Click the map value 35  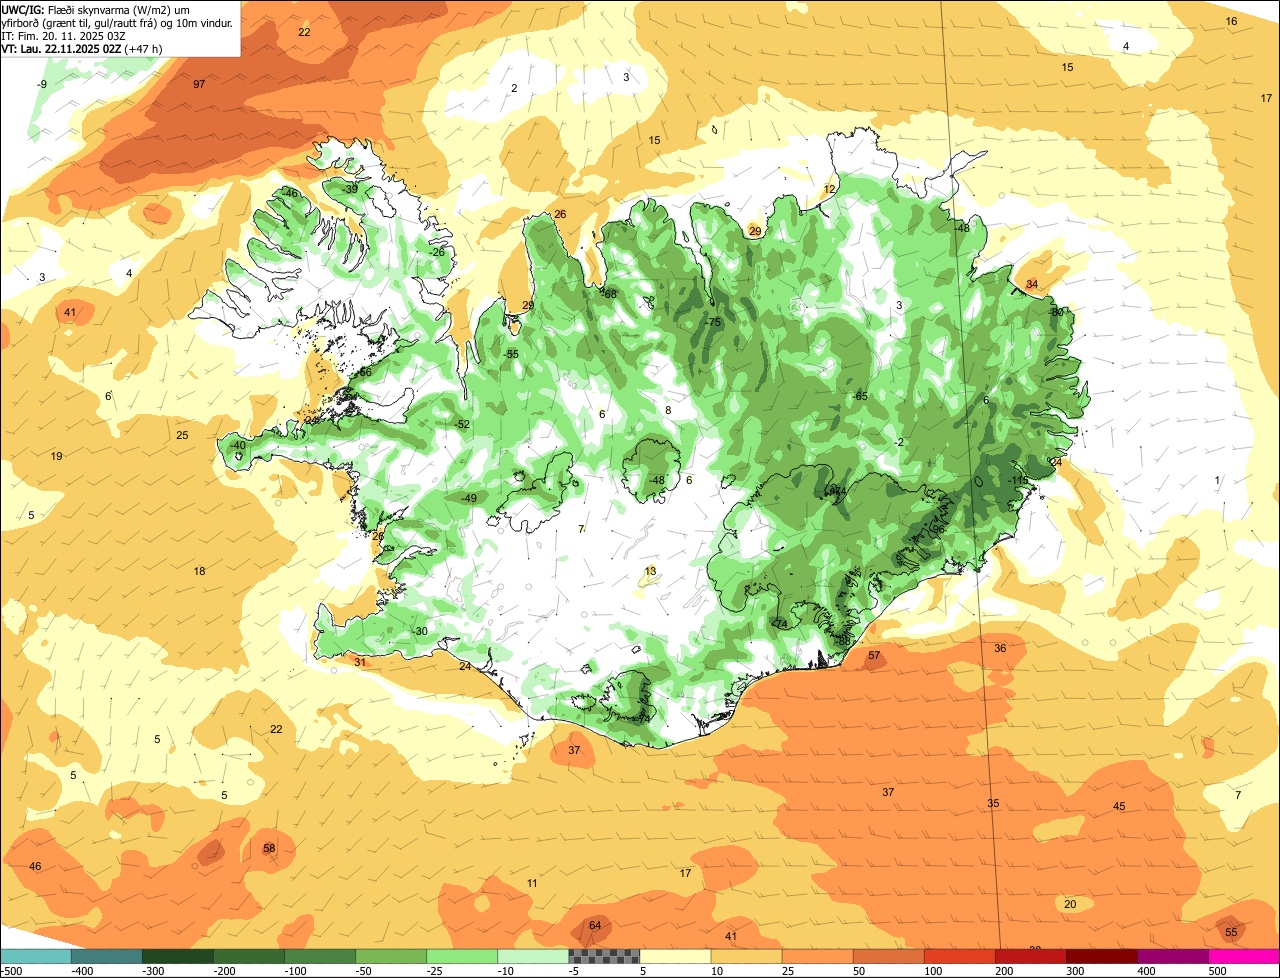(x=993, y=803)
